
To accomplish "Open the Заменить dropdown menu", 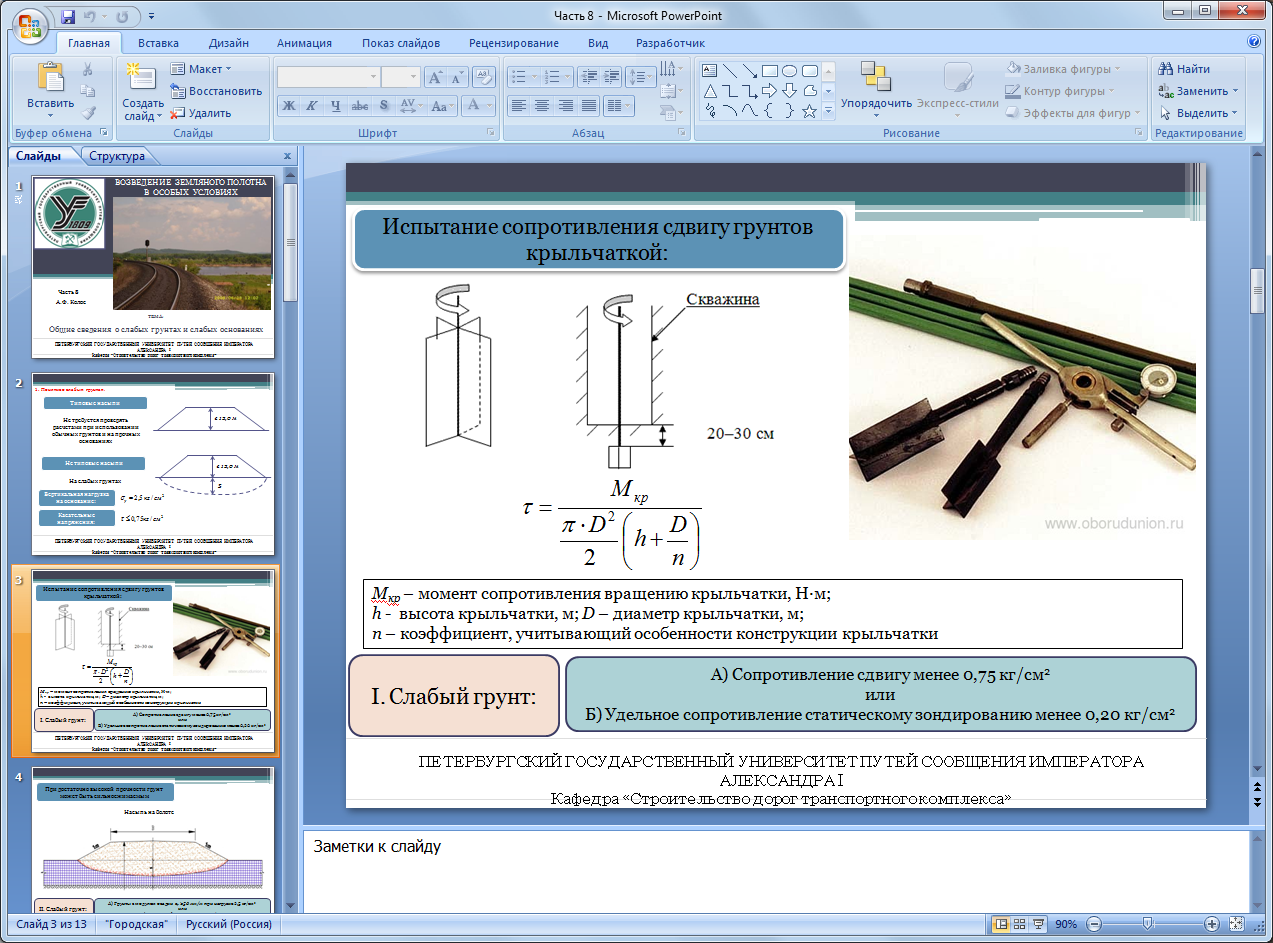I will point(1198,91).
